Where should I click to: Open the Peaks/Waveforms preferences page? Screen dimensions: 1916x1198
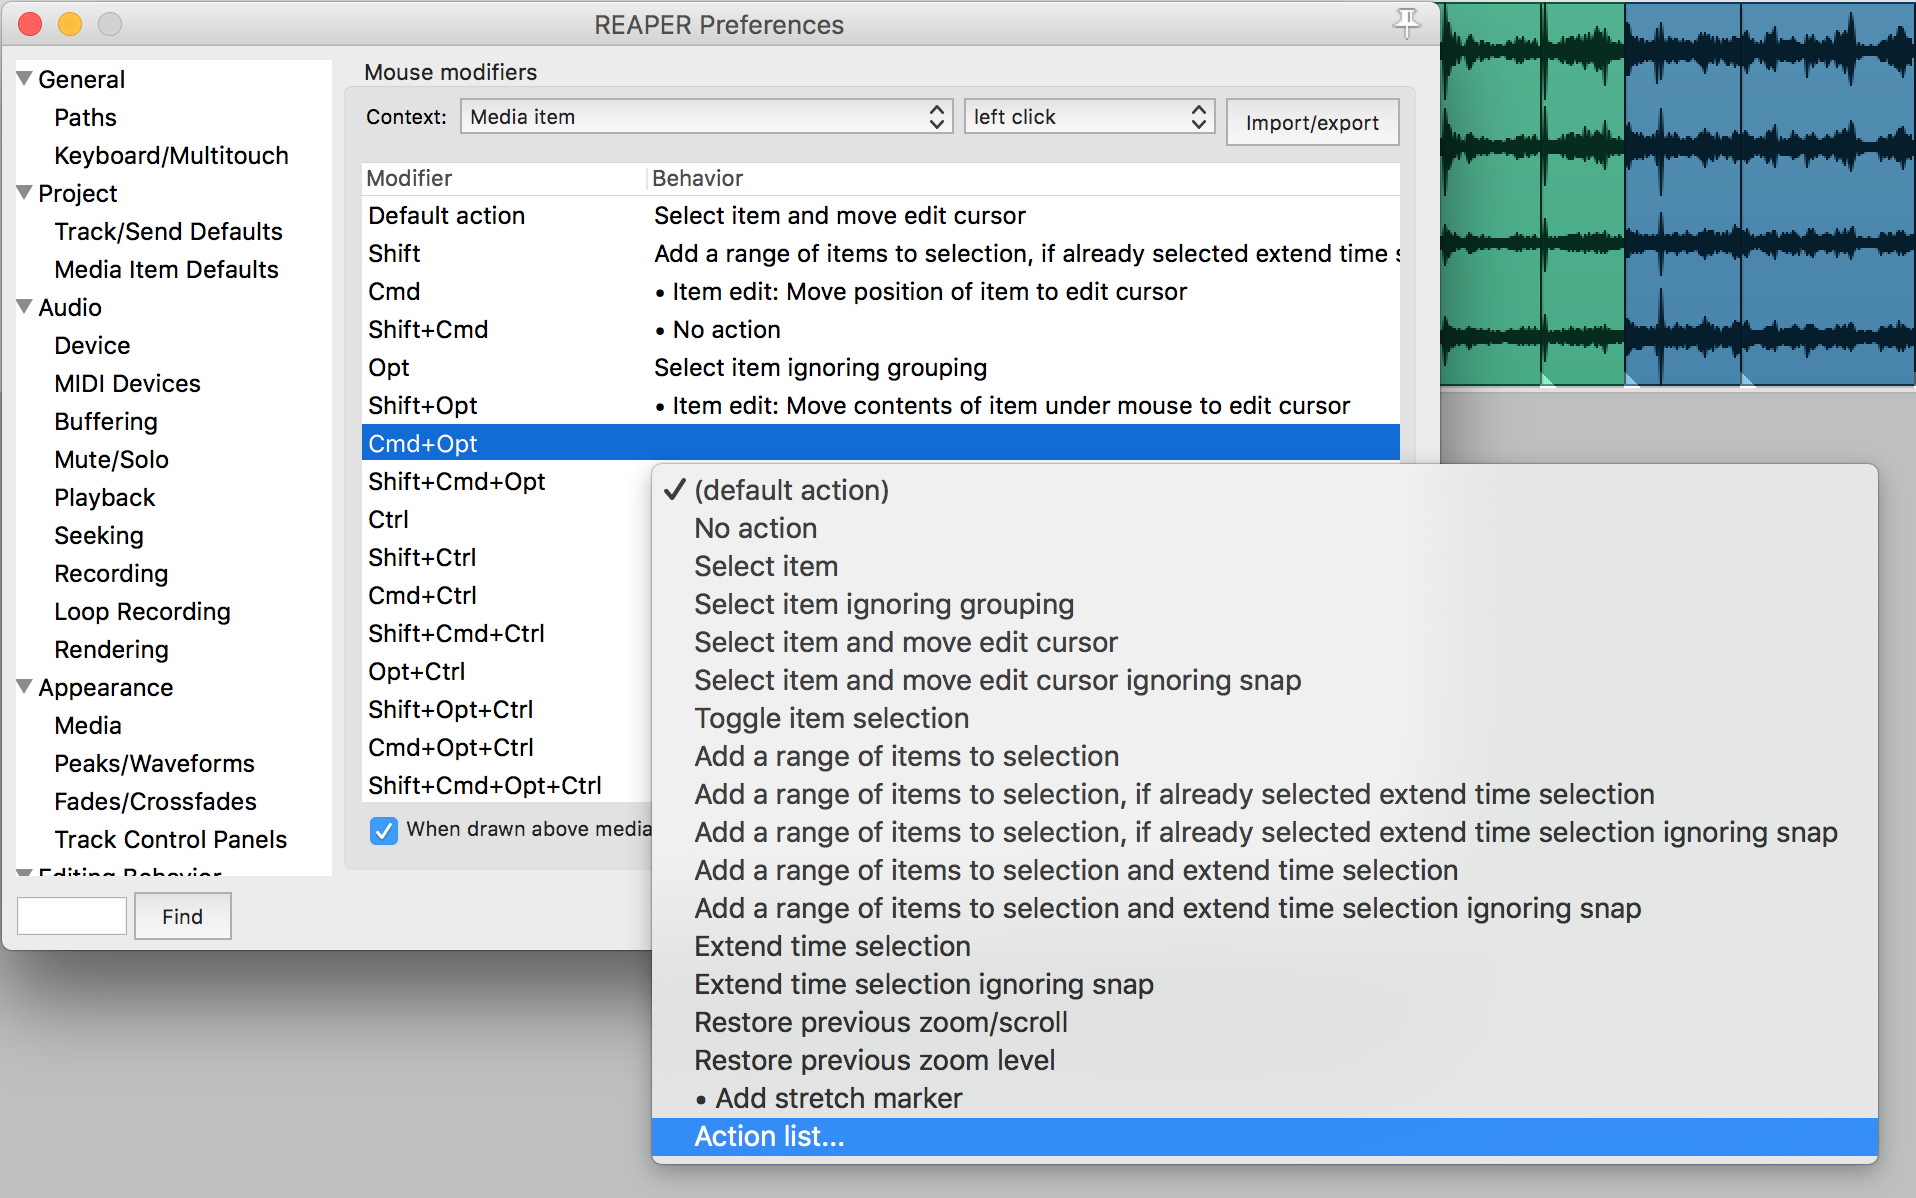154,764
